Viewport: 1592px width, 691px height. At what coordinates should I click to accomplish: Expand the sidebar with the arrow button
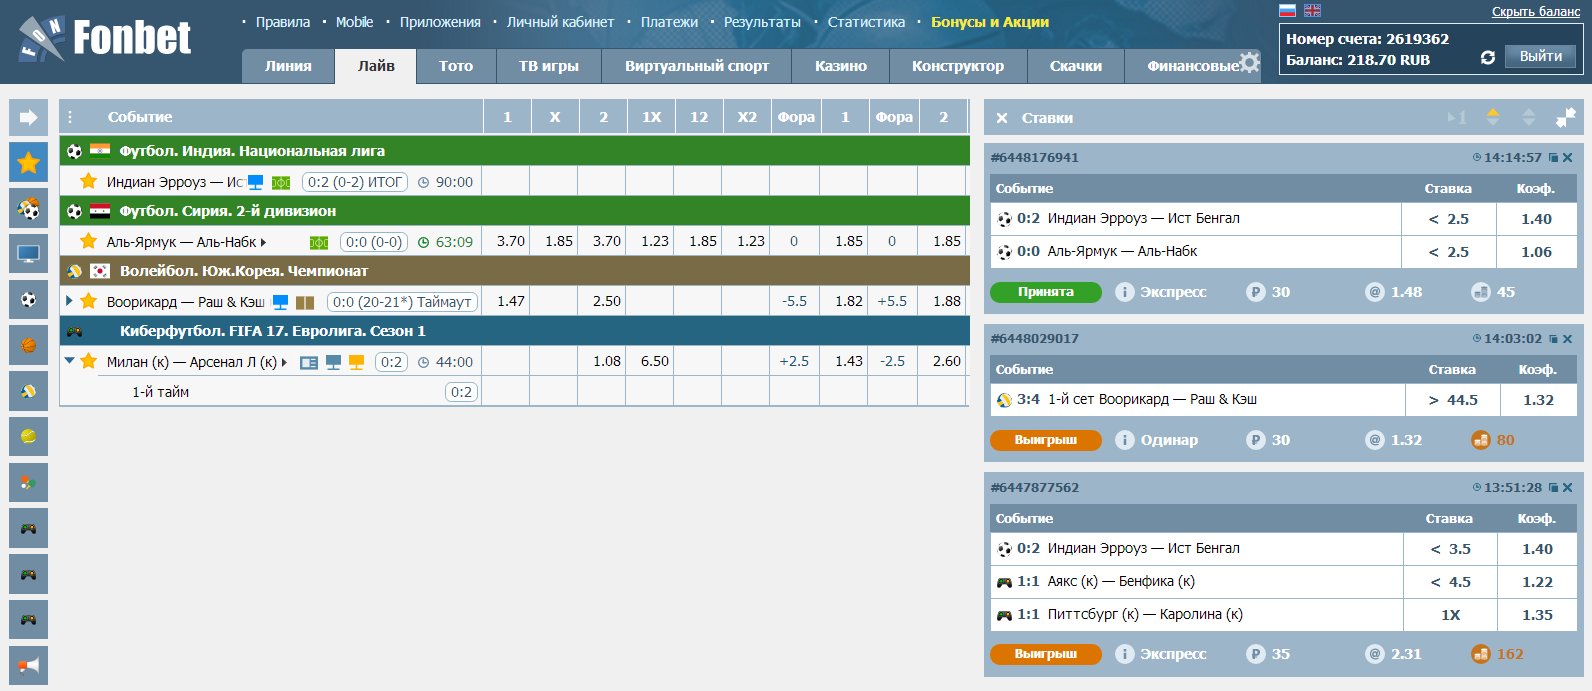point(28,117)
